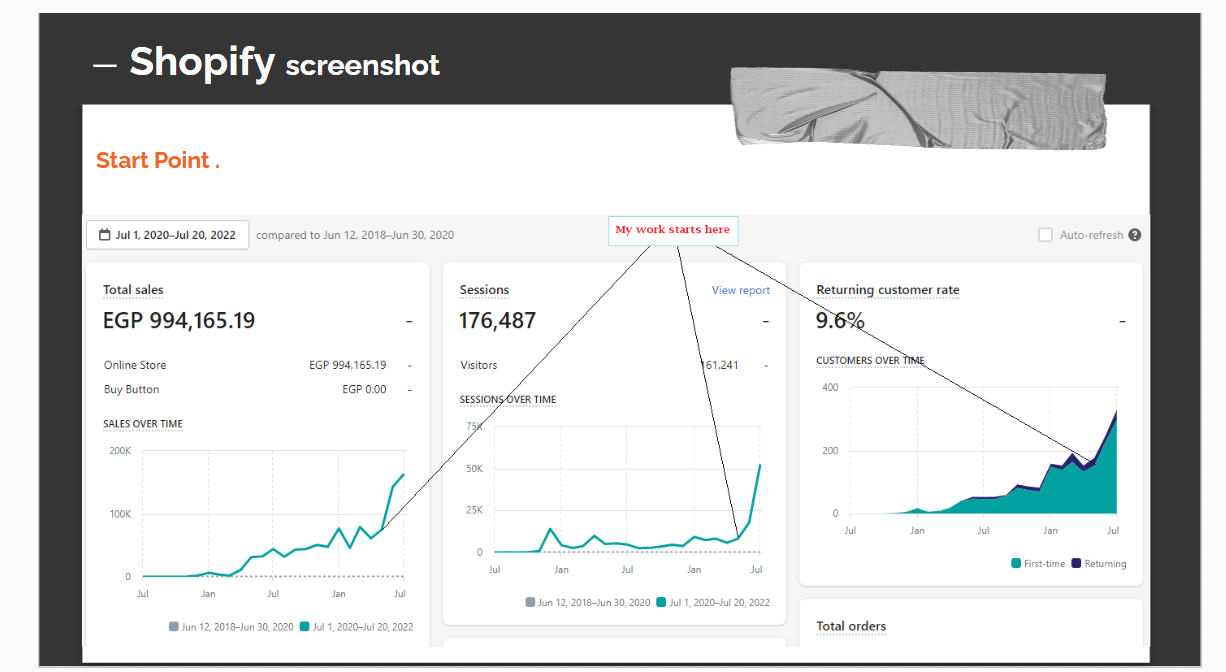Click gray Jun 12, 2018 legend swatch in sales chart
Screen dimensions: 1226x672
174,627
